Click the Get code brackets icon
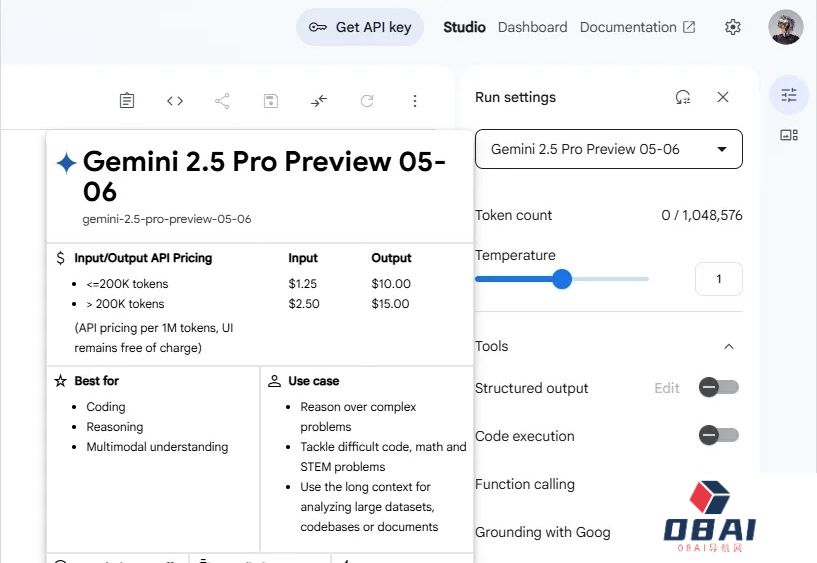 175,101
